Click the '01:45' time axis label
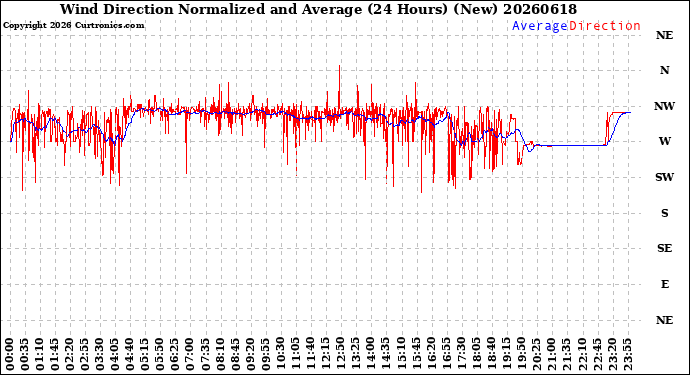Viewport: 690px width, 375px height. pos(55,355)
